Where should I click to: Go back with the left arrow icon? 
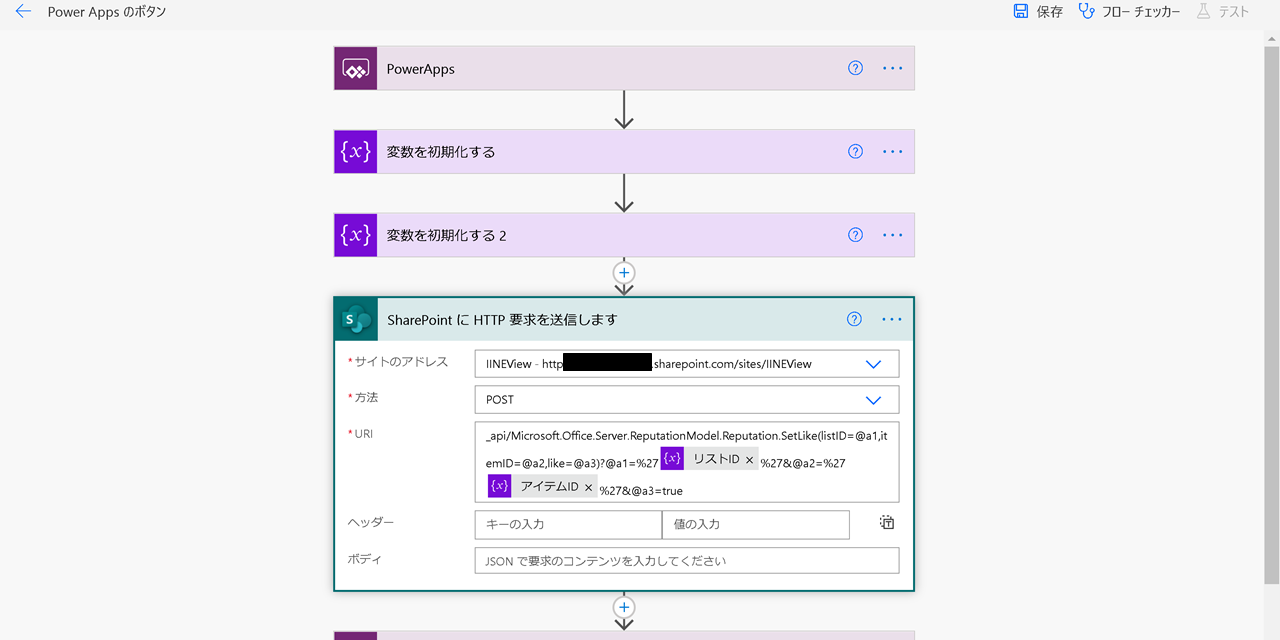pos(23,12)
